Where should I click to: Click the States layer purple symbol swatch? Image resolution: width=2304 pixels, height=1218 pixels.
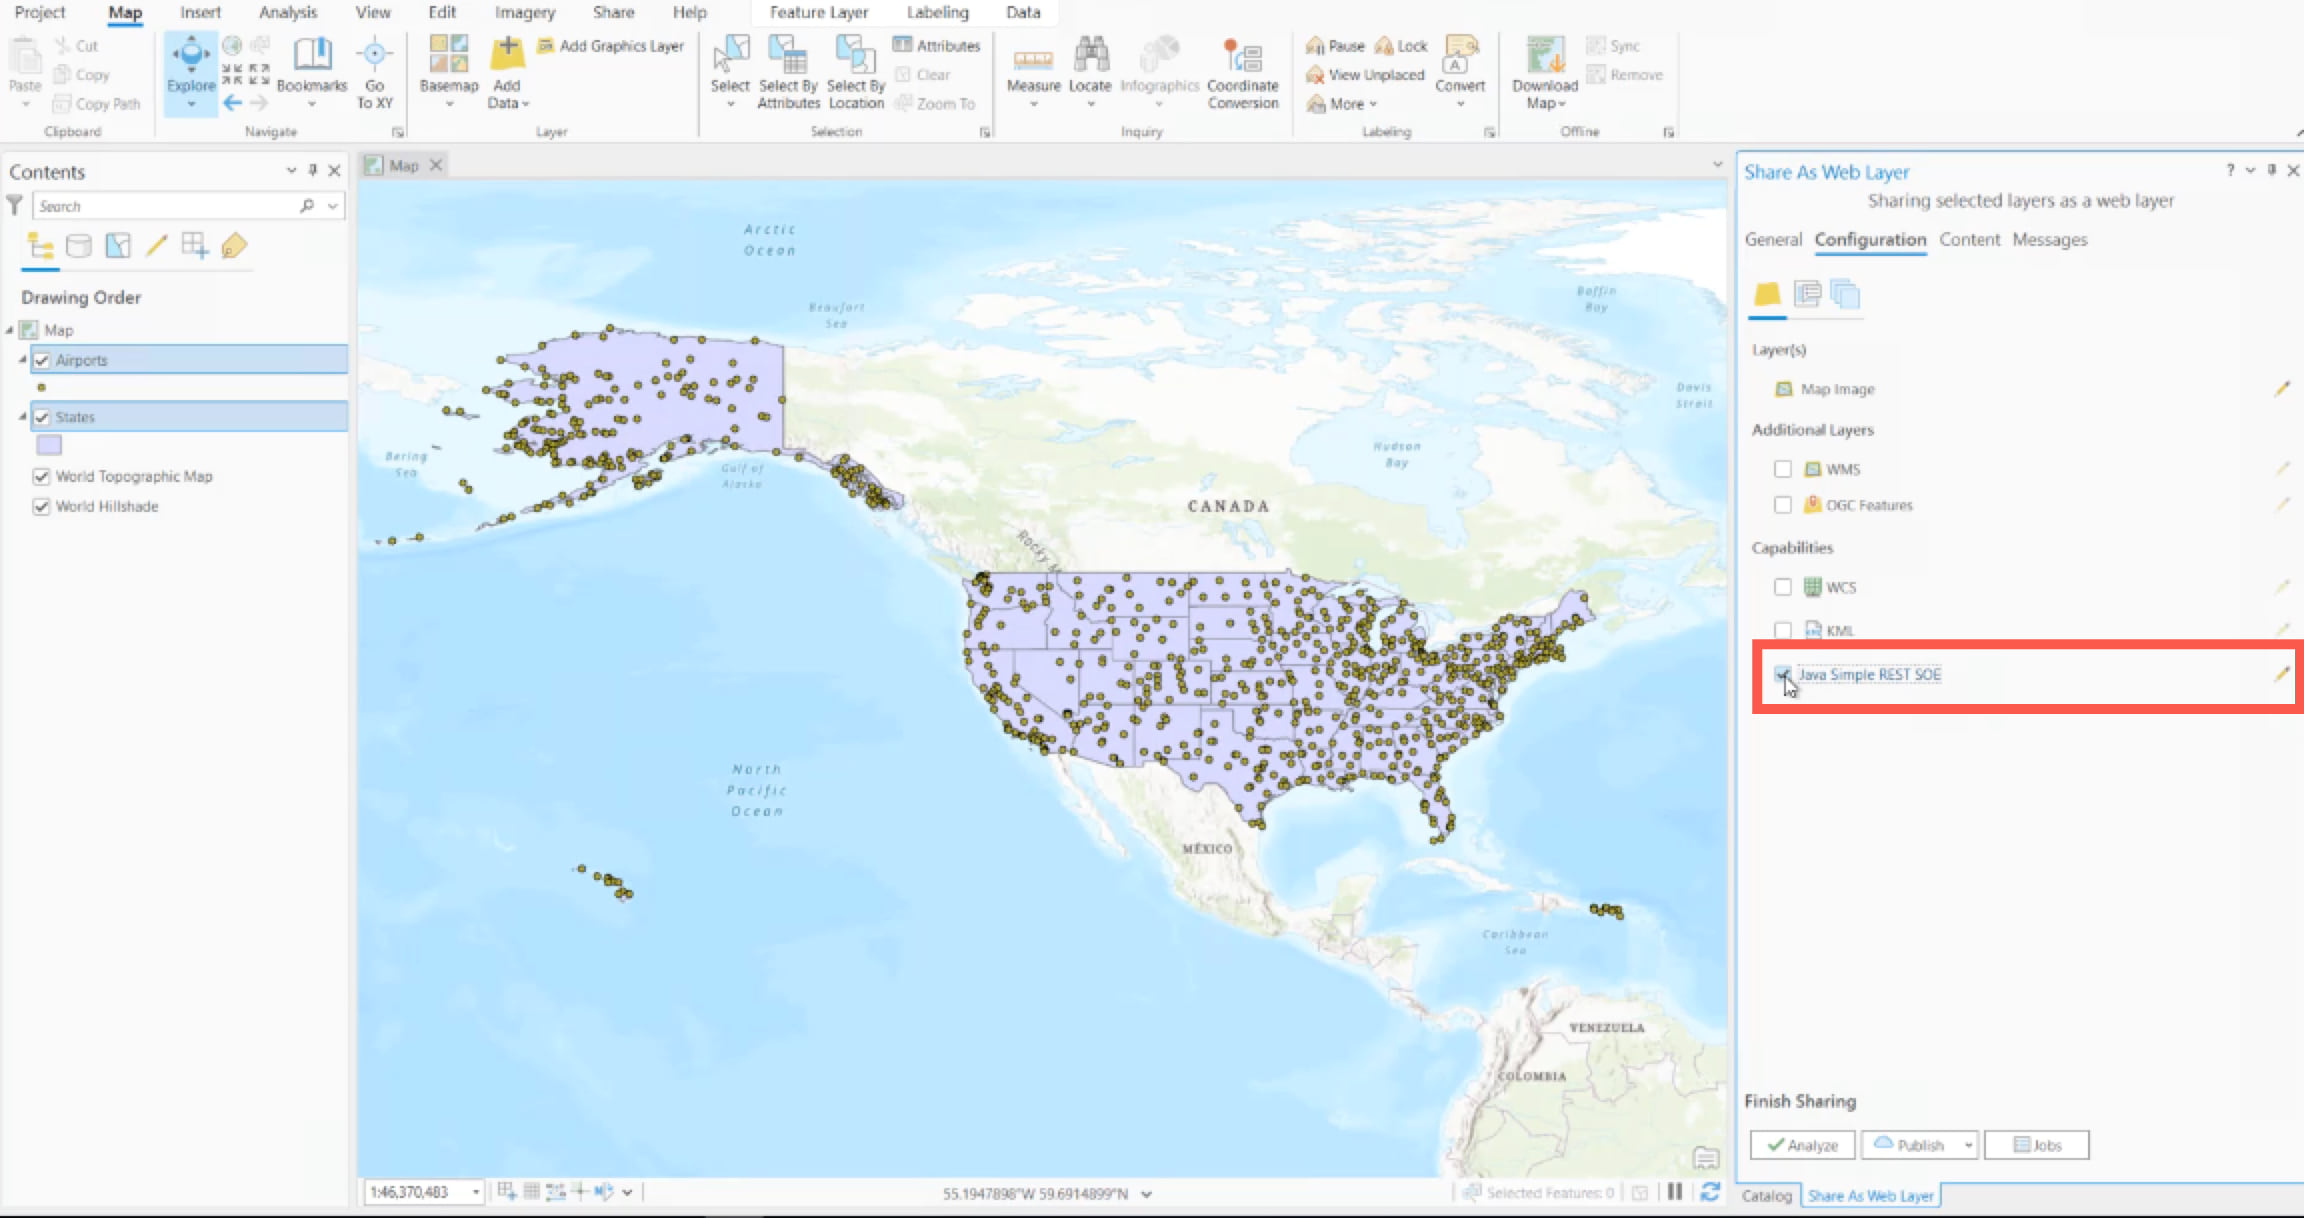(x=49, y=445)
